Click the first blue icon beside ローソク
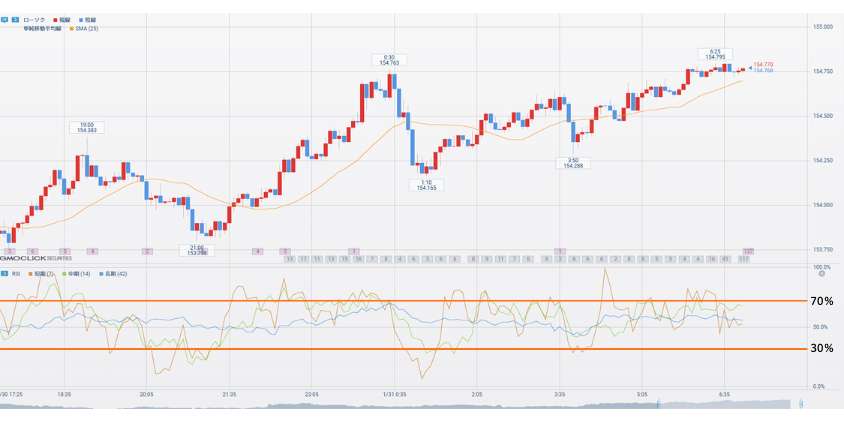This screenshot has width=844, height=422. [x=4, y=19]
